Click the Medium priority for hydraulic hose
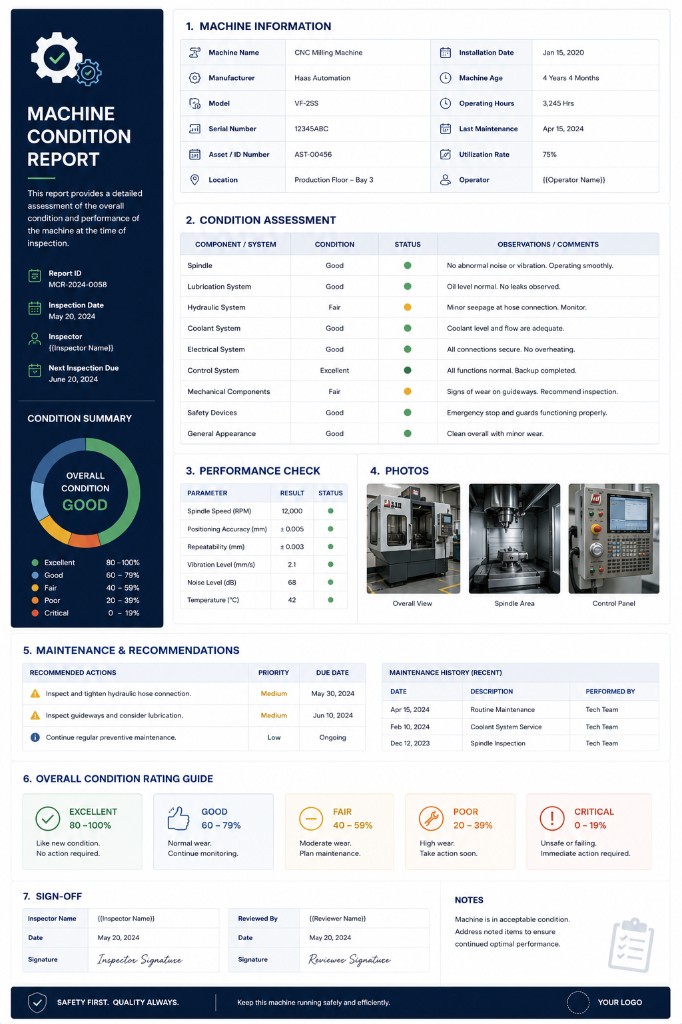682x1024 pixels. [x=274, y=694]
